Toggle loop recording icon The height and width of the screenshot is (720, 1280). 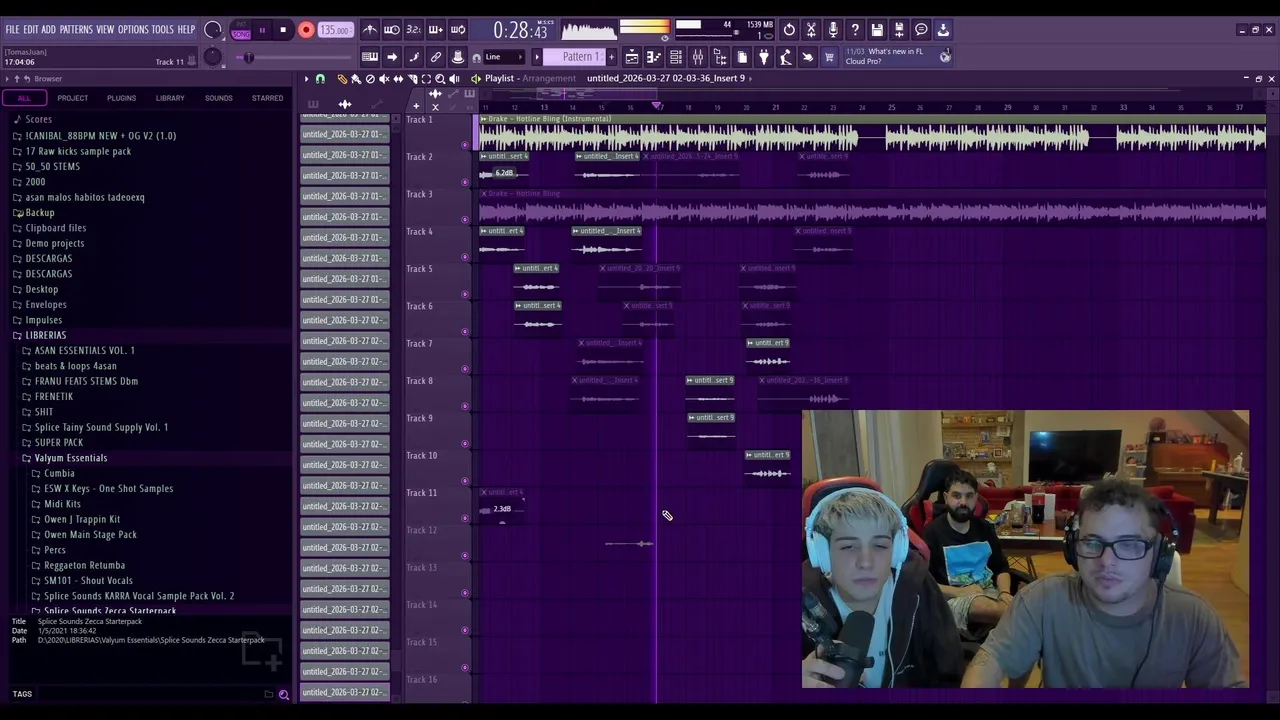click(458, 30)
